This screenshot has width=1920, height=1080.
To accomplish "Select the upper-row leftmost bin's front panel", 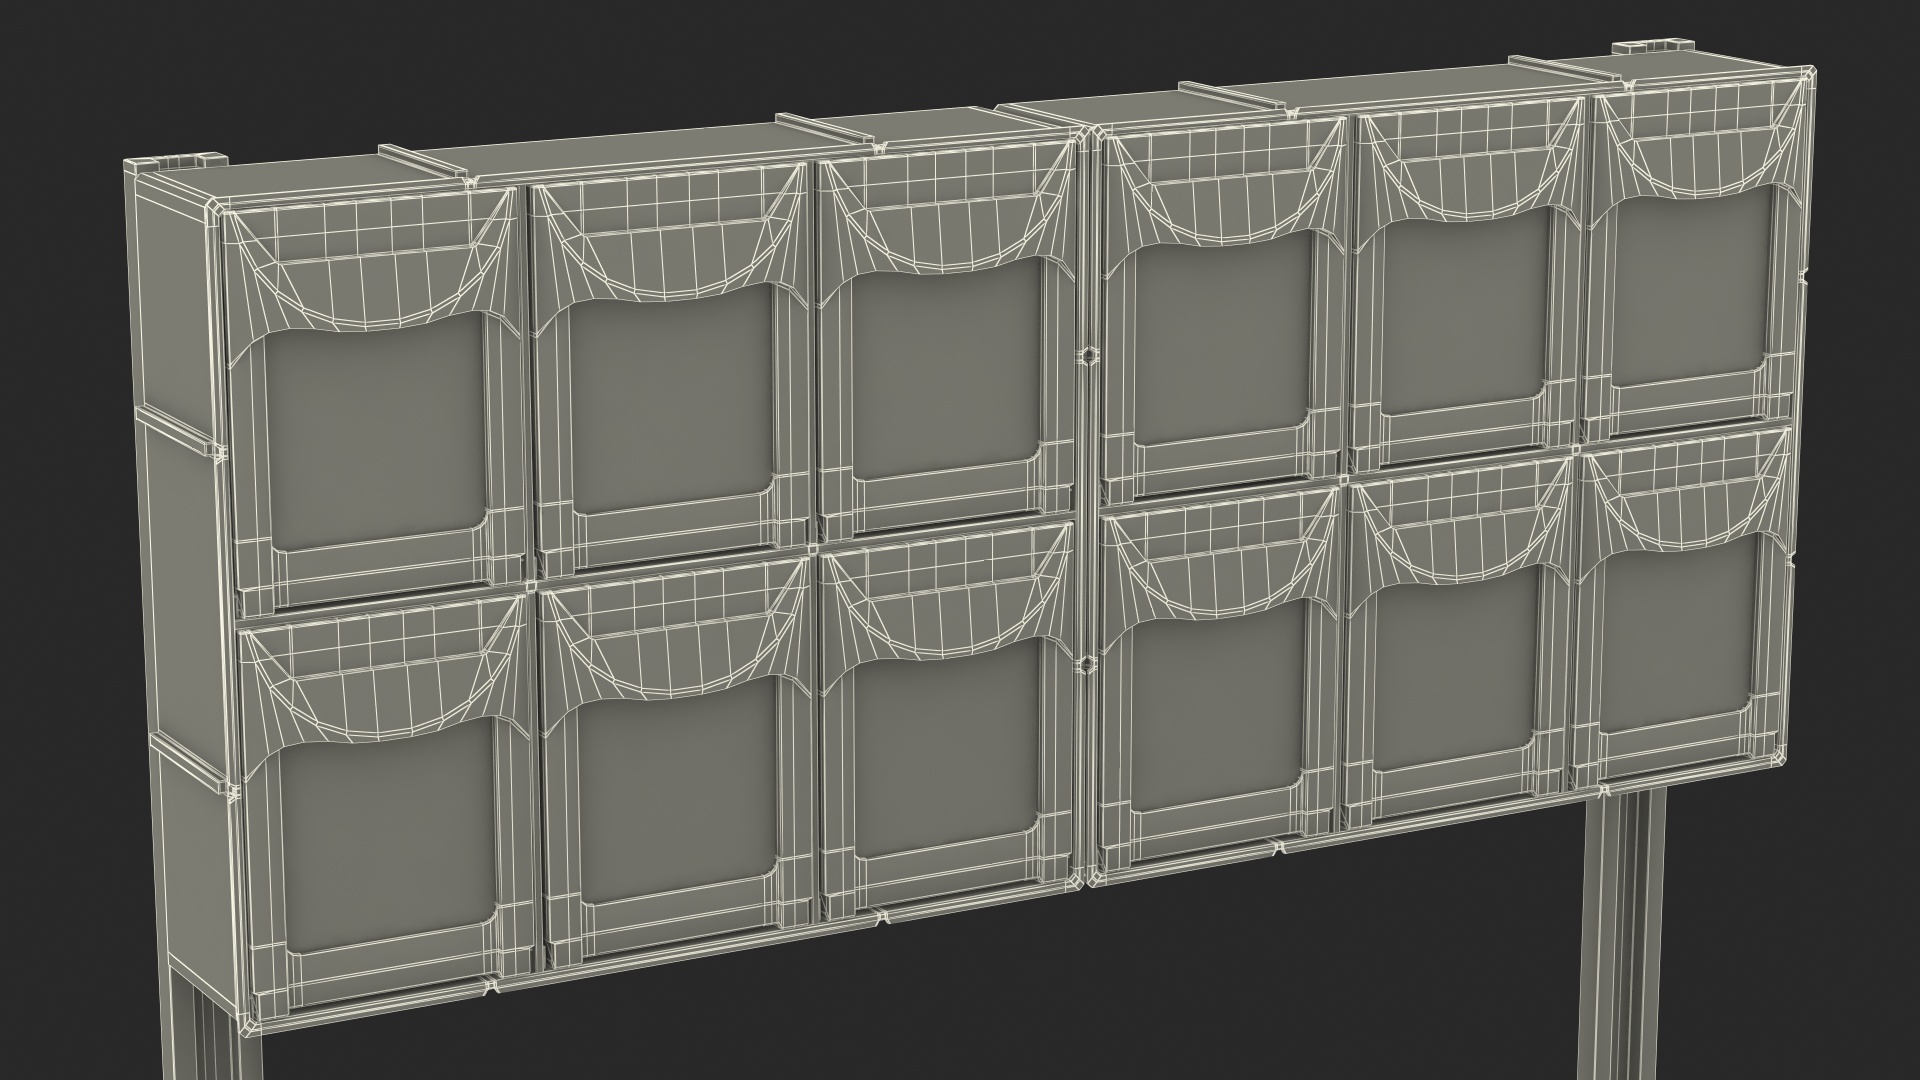I will click(x=378, y=400).
